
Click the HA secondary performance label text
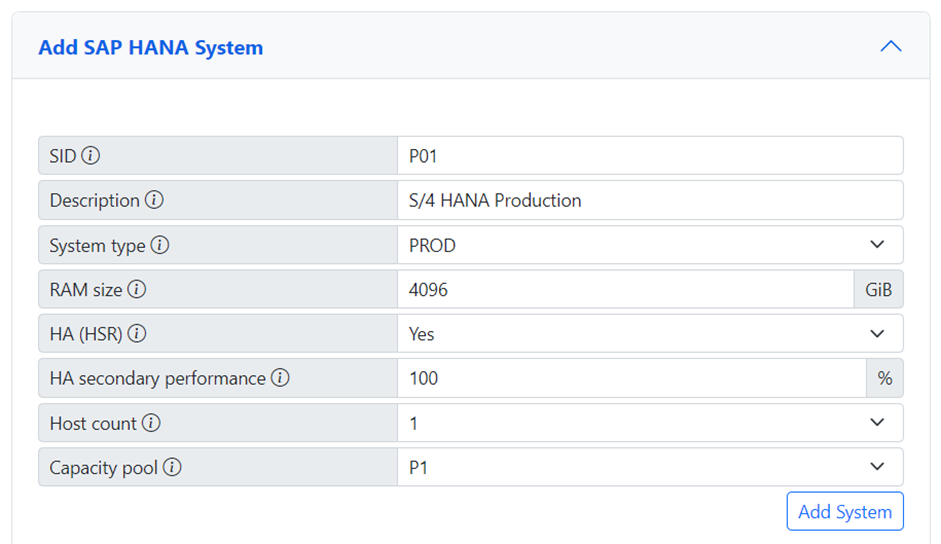[x=158, y=378]
